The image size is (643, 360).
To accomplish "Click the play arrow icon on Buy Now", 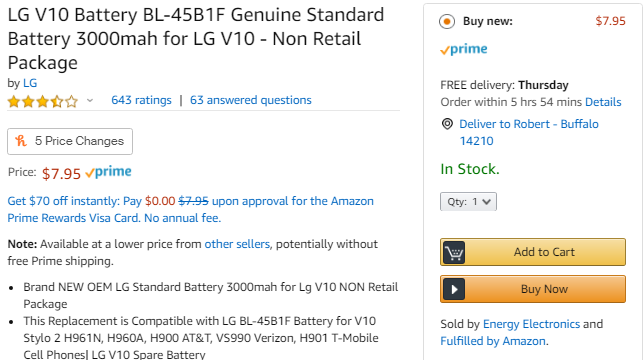I will [454, 289].
